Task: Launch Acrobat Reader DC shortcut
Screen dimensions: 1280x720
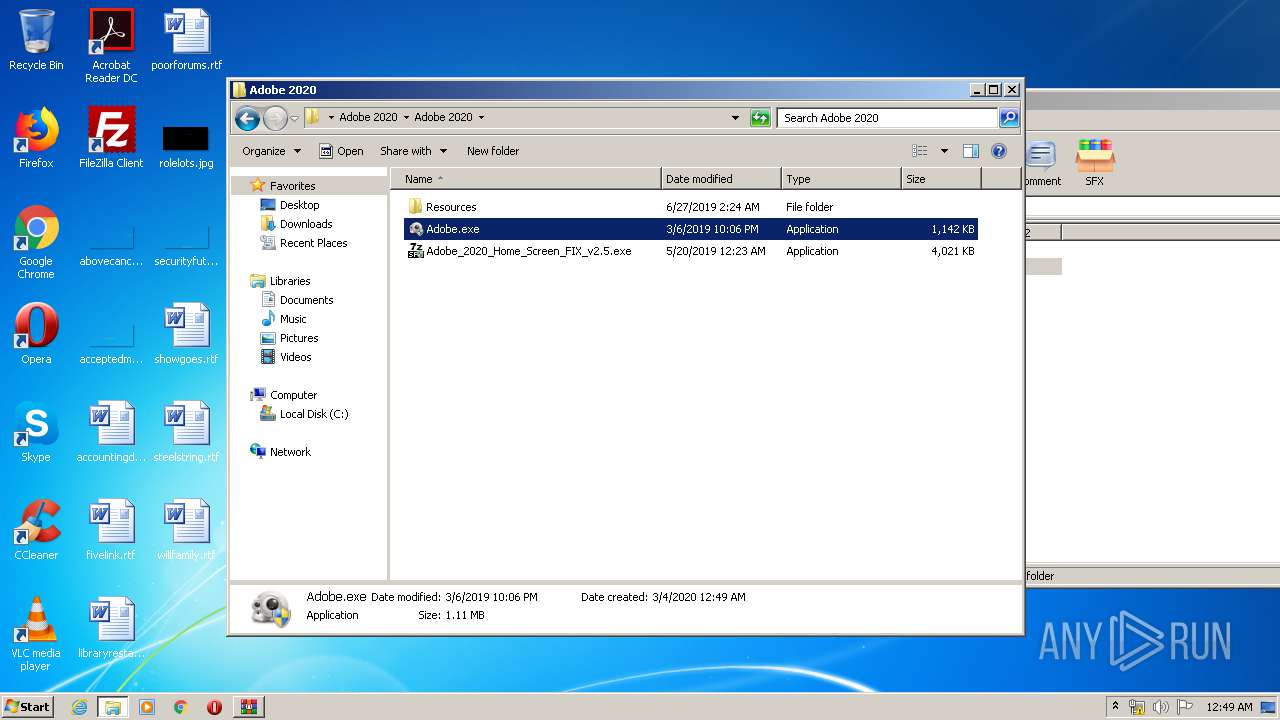Action: coord(111,46)
